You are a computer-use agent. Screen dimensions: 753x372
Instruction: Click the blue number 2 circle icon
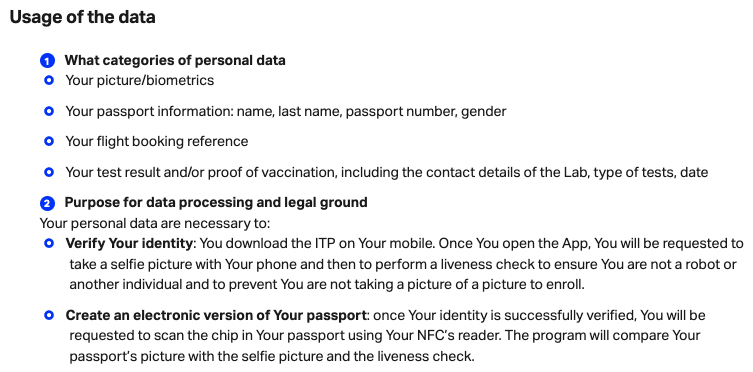coord(47,204)
